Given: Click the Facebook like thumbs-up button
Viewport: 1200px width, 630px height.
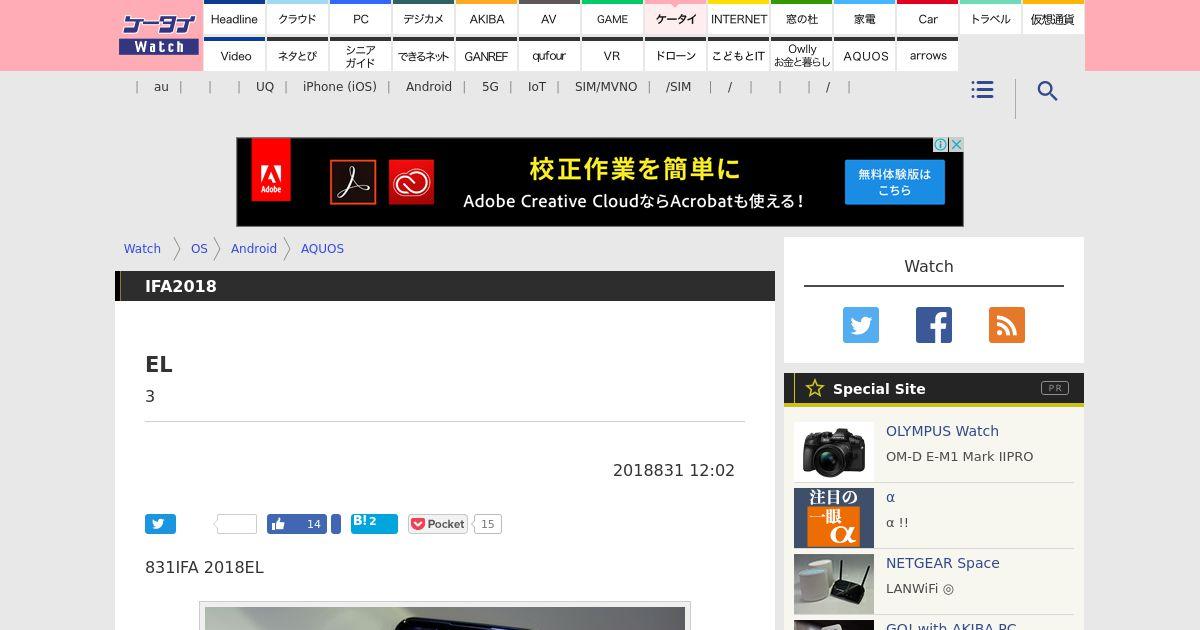Looking at the screenshot, I should pos(297,524).
